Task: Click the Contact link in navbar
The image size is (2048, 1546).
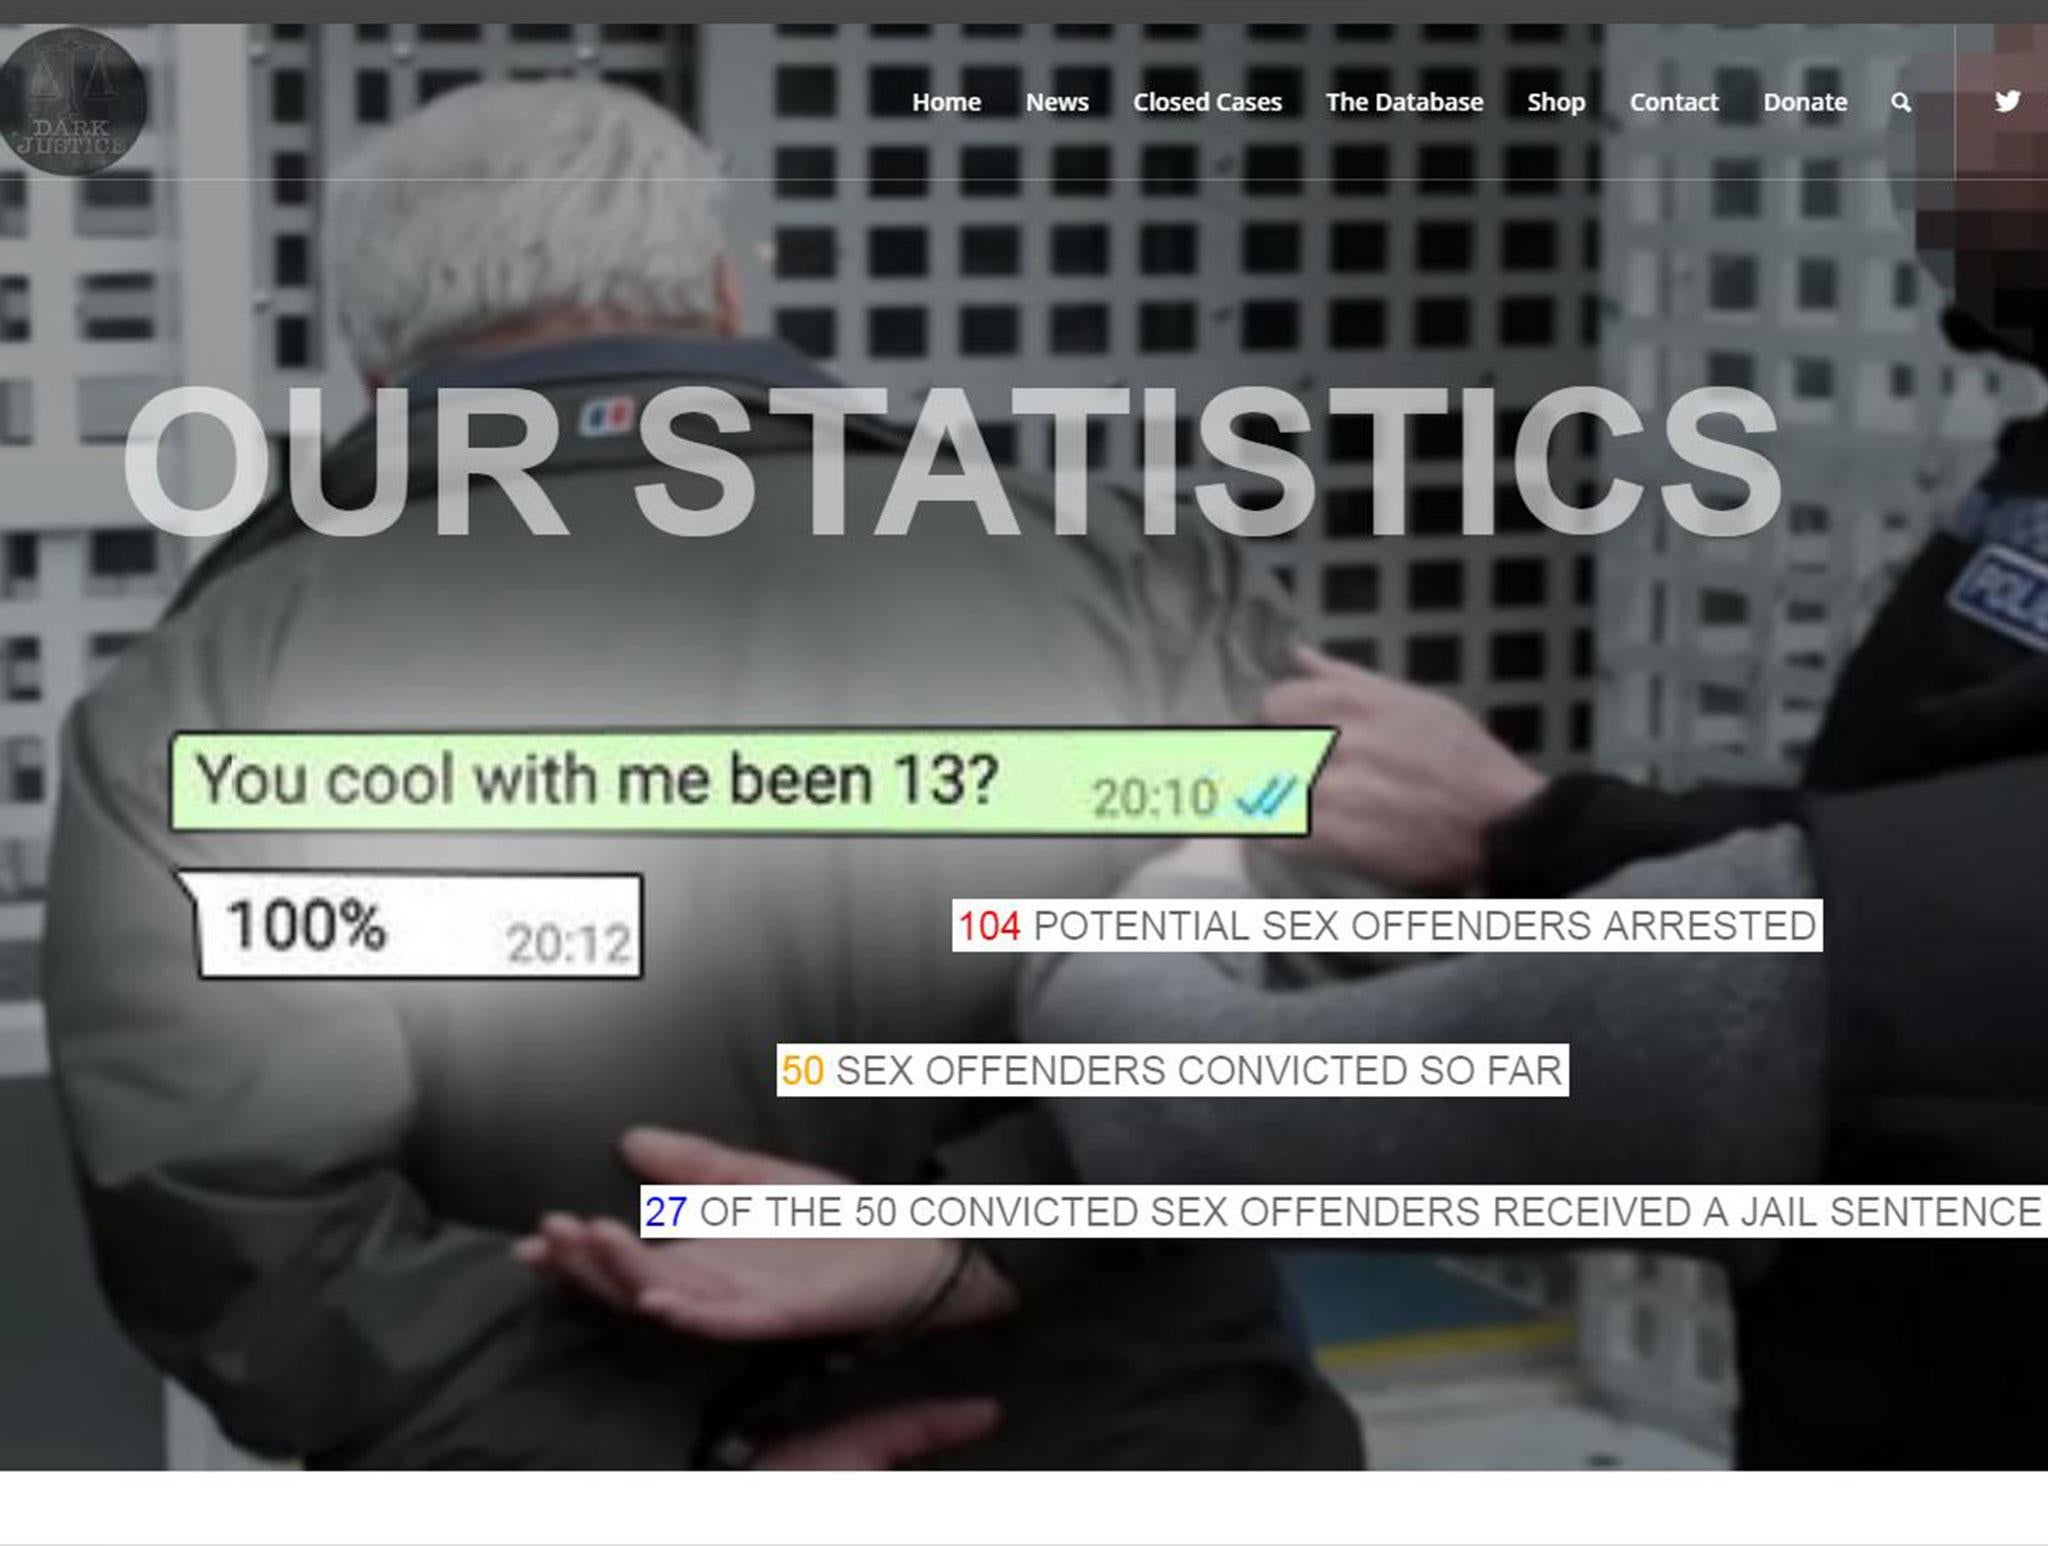Action: (1673, 101)
